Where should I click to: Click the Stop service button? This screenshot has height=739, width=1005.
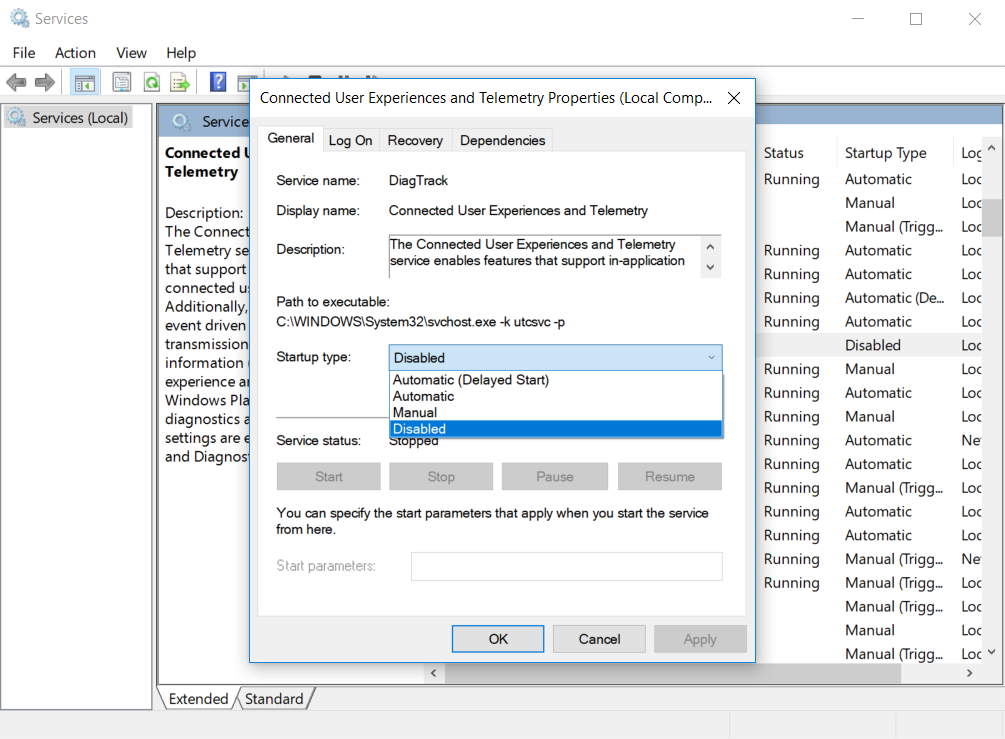point(441,476)
